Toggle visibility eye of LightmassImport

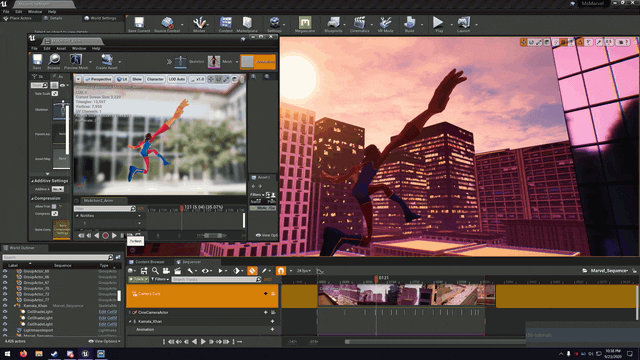[5, 330]
